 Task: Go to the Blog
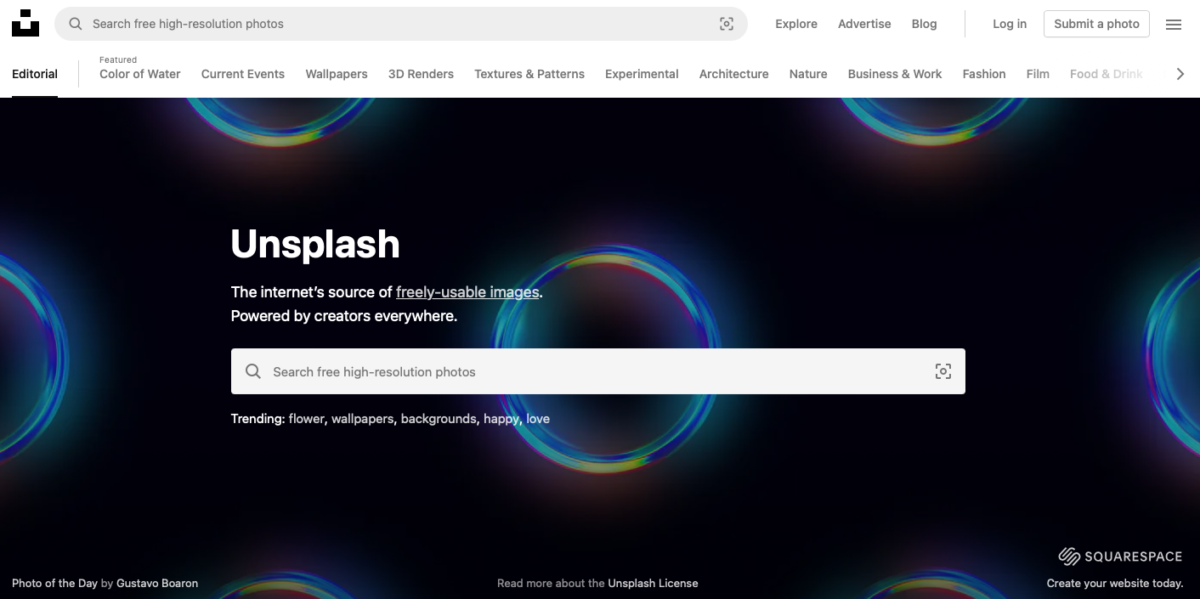point(924,24)
